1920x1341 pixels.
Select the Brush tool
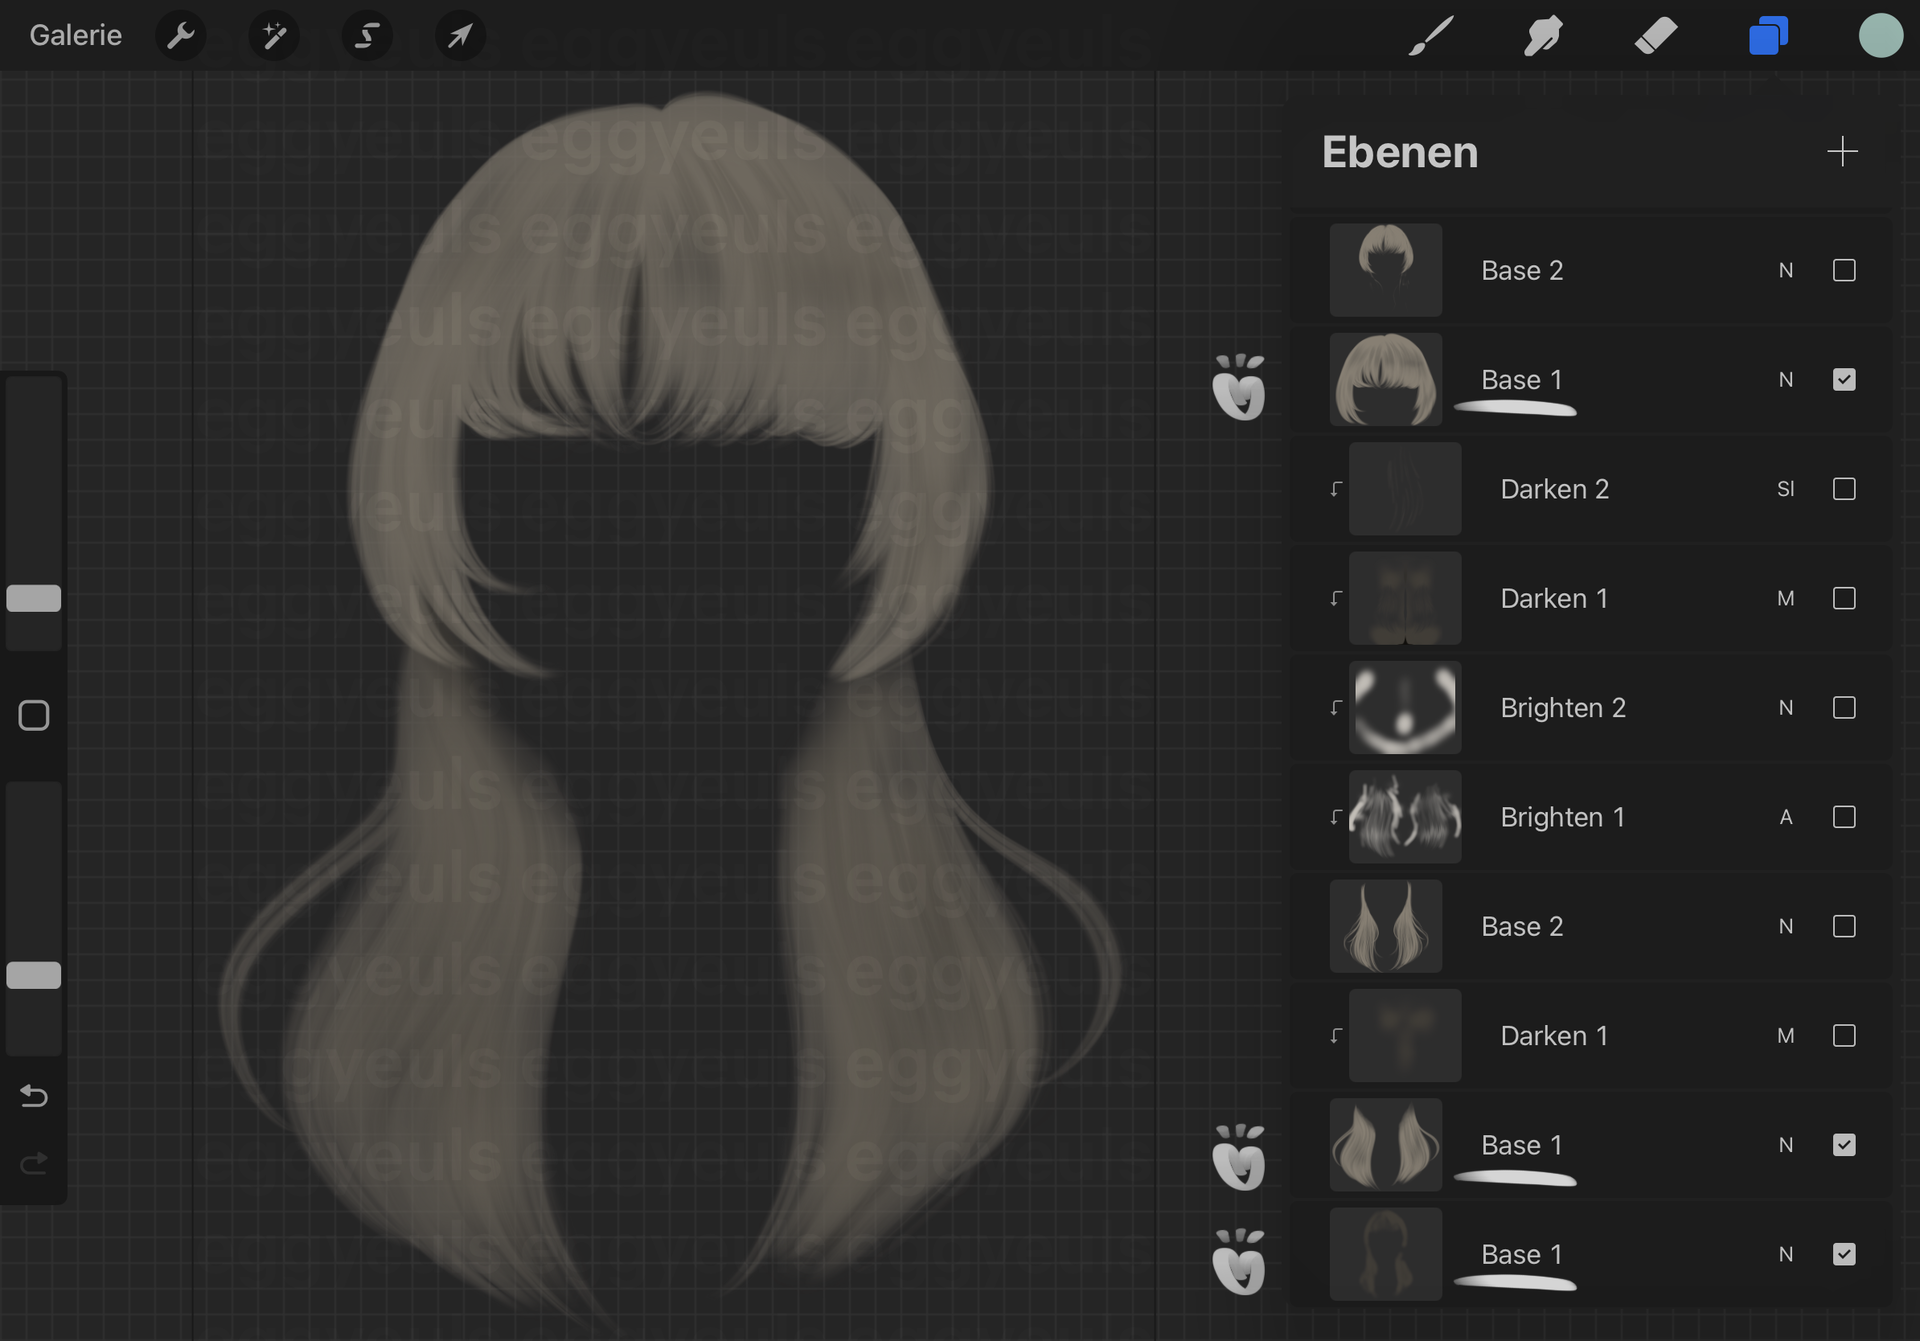(x=1431, y=36)
